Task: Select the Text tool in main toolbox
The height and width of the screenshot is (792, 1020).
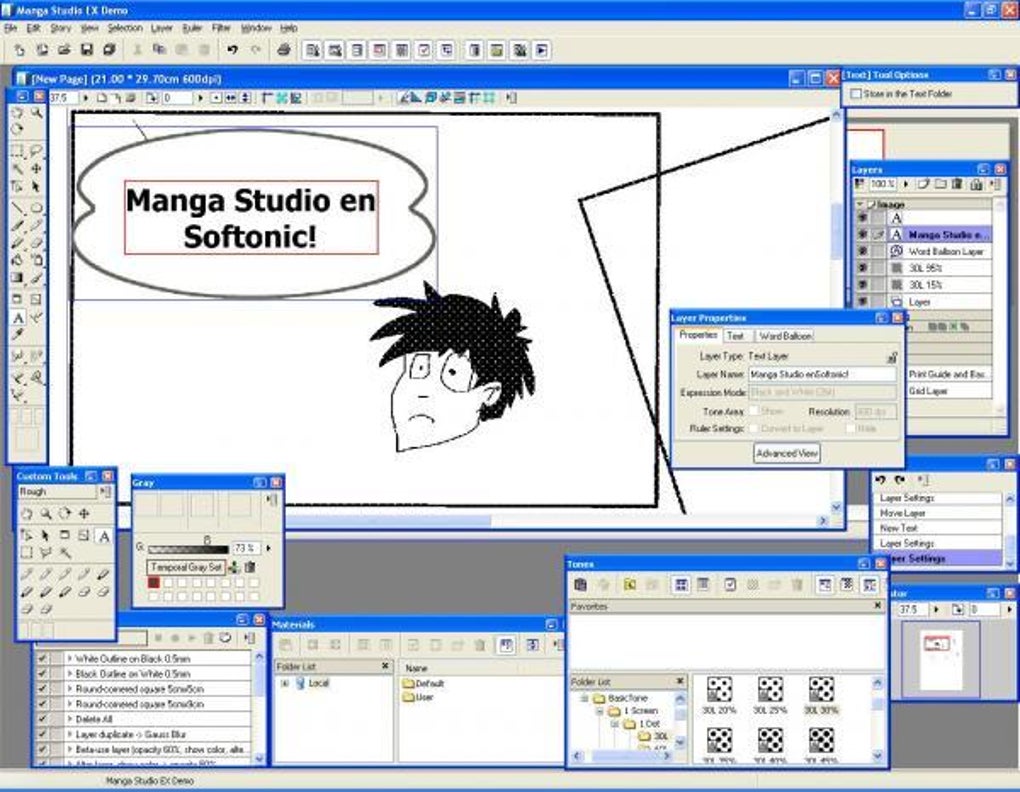Action: (x=18, y=318)
